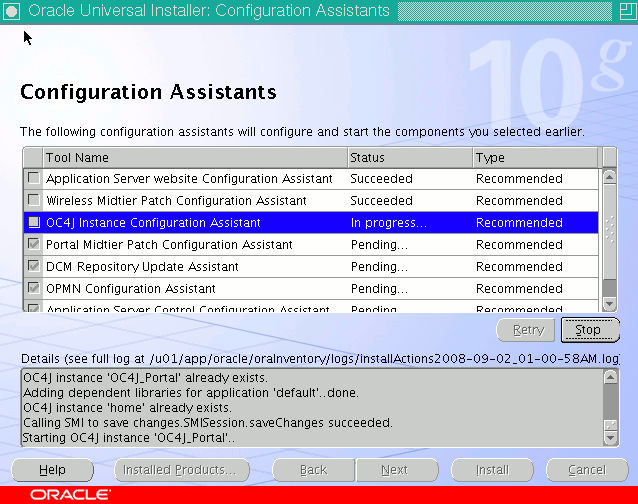Click the Retry button
The width and height of the screenshot is (638, 504).
click(526, 330)
